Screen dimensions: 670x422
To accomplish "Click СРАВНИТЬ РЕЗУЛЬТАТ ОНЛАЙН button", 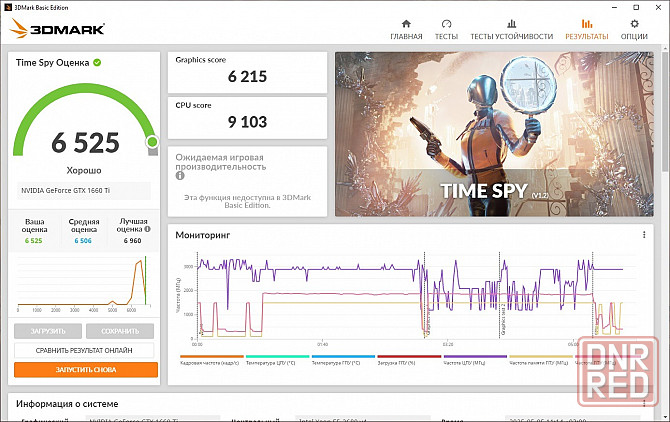I will tap(84, 350).
